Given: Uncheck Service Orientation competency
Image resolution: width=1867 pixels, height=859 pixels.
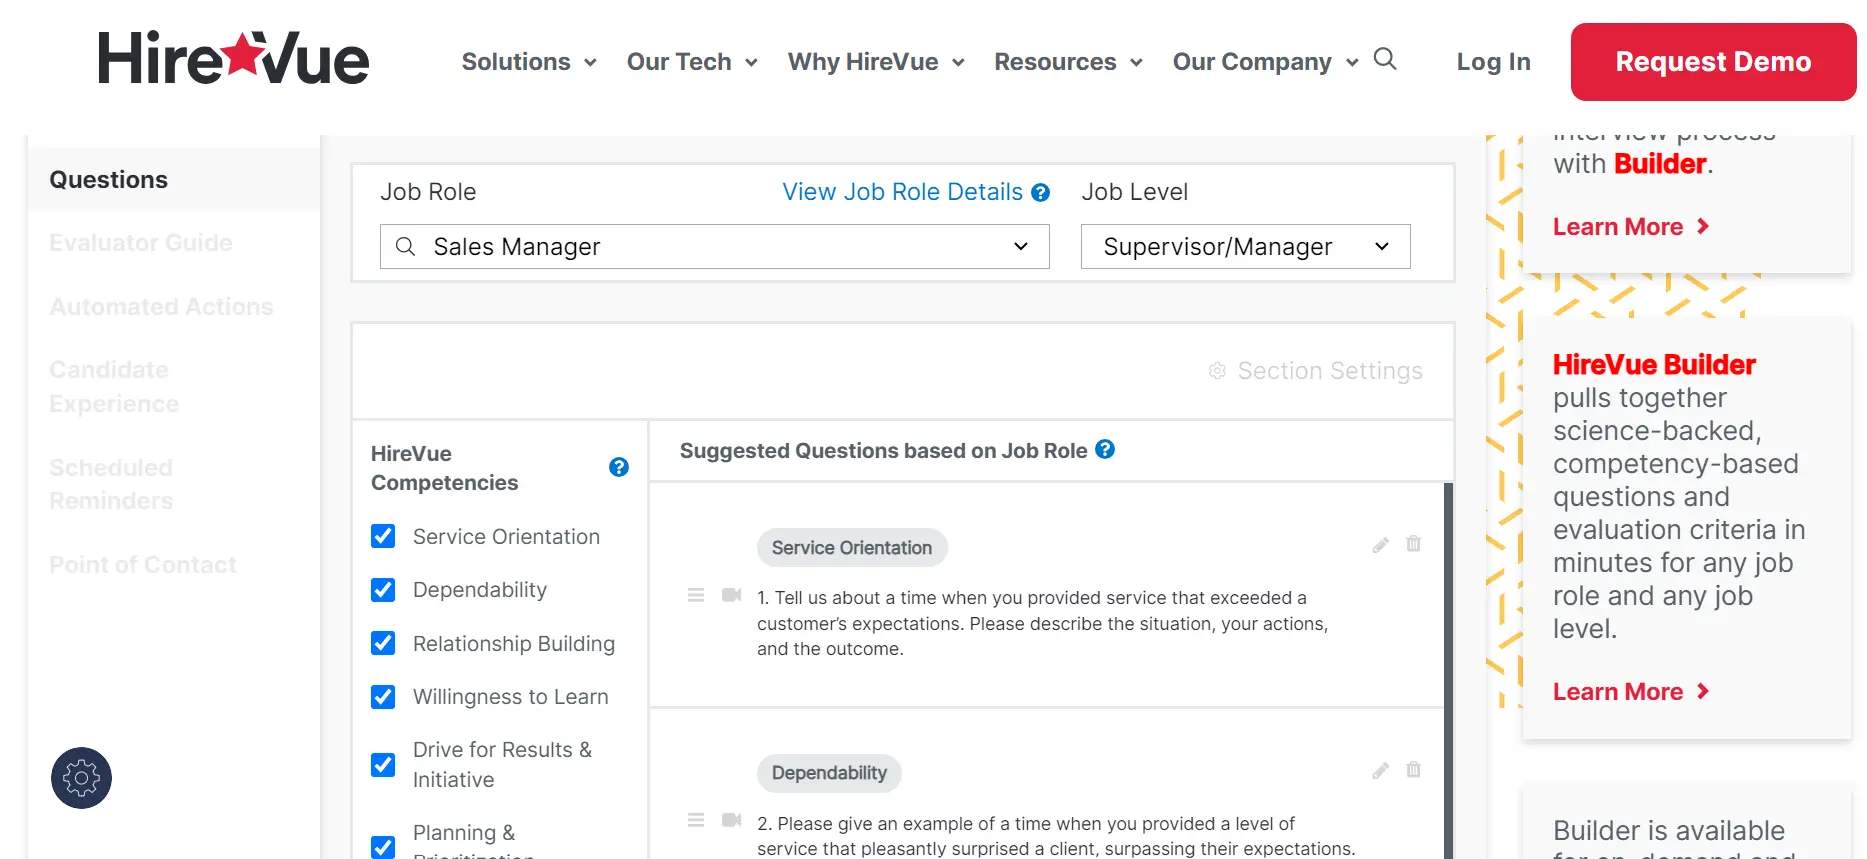Looking at the screenshot, I should 383,536.
